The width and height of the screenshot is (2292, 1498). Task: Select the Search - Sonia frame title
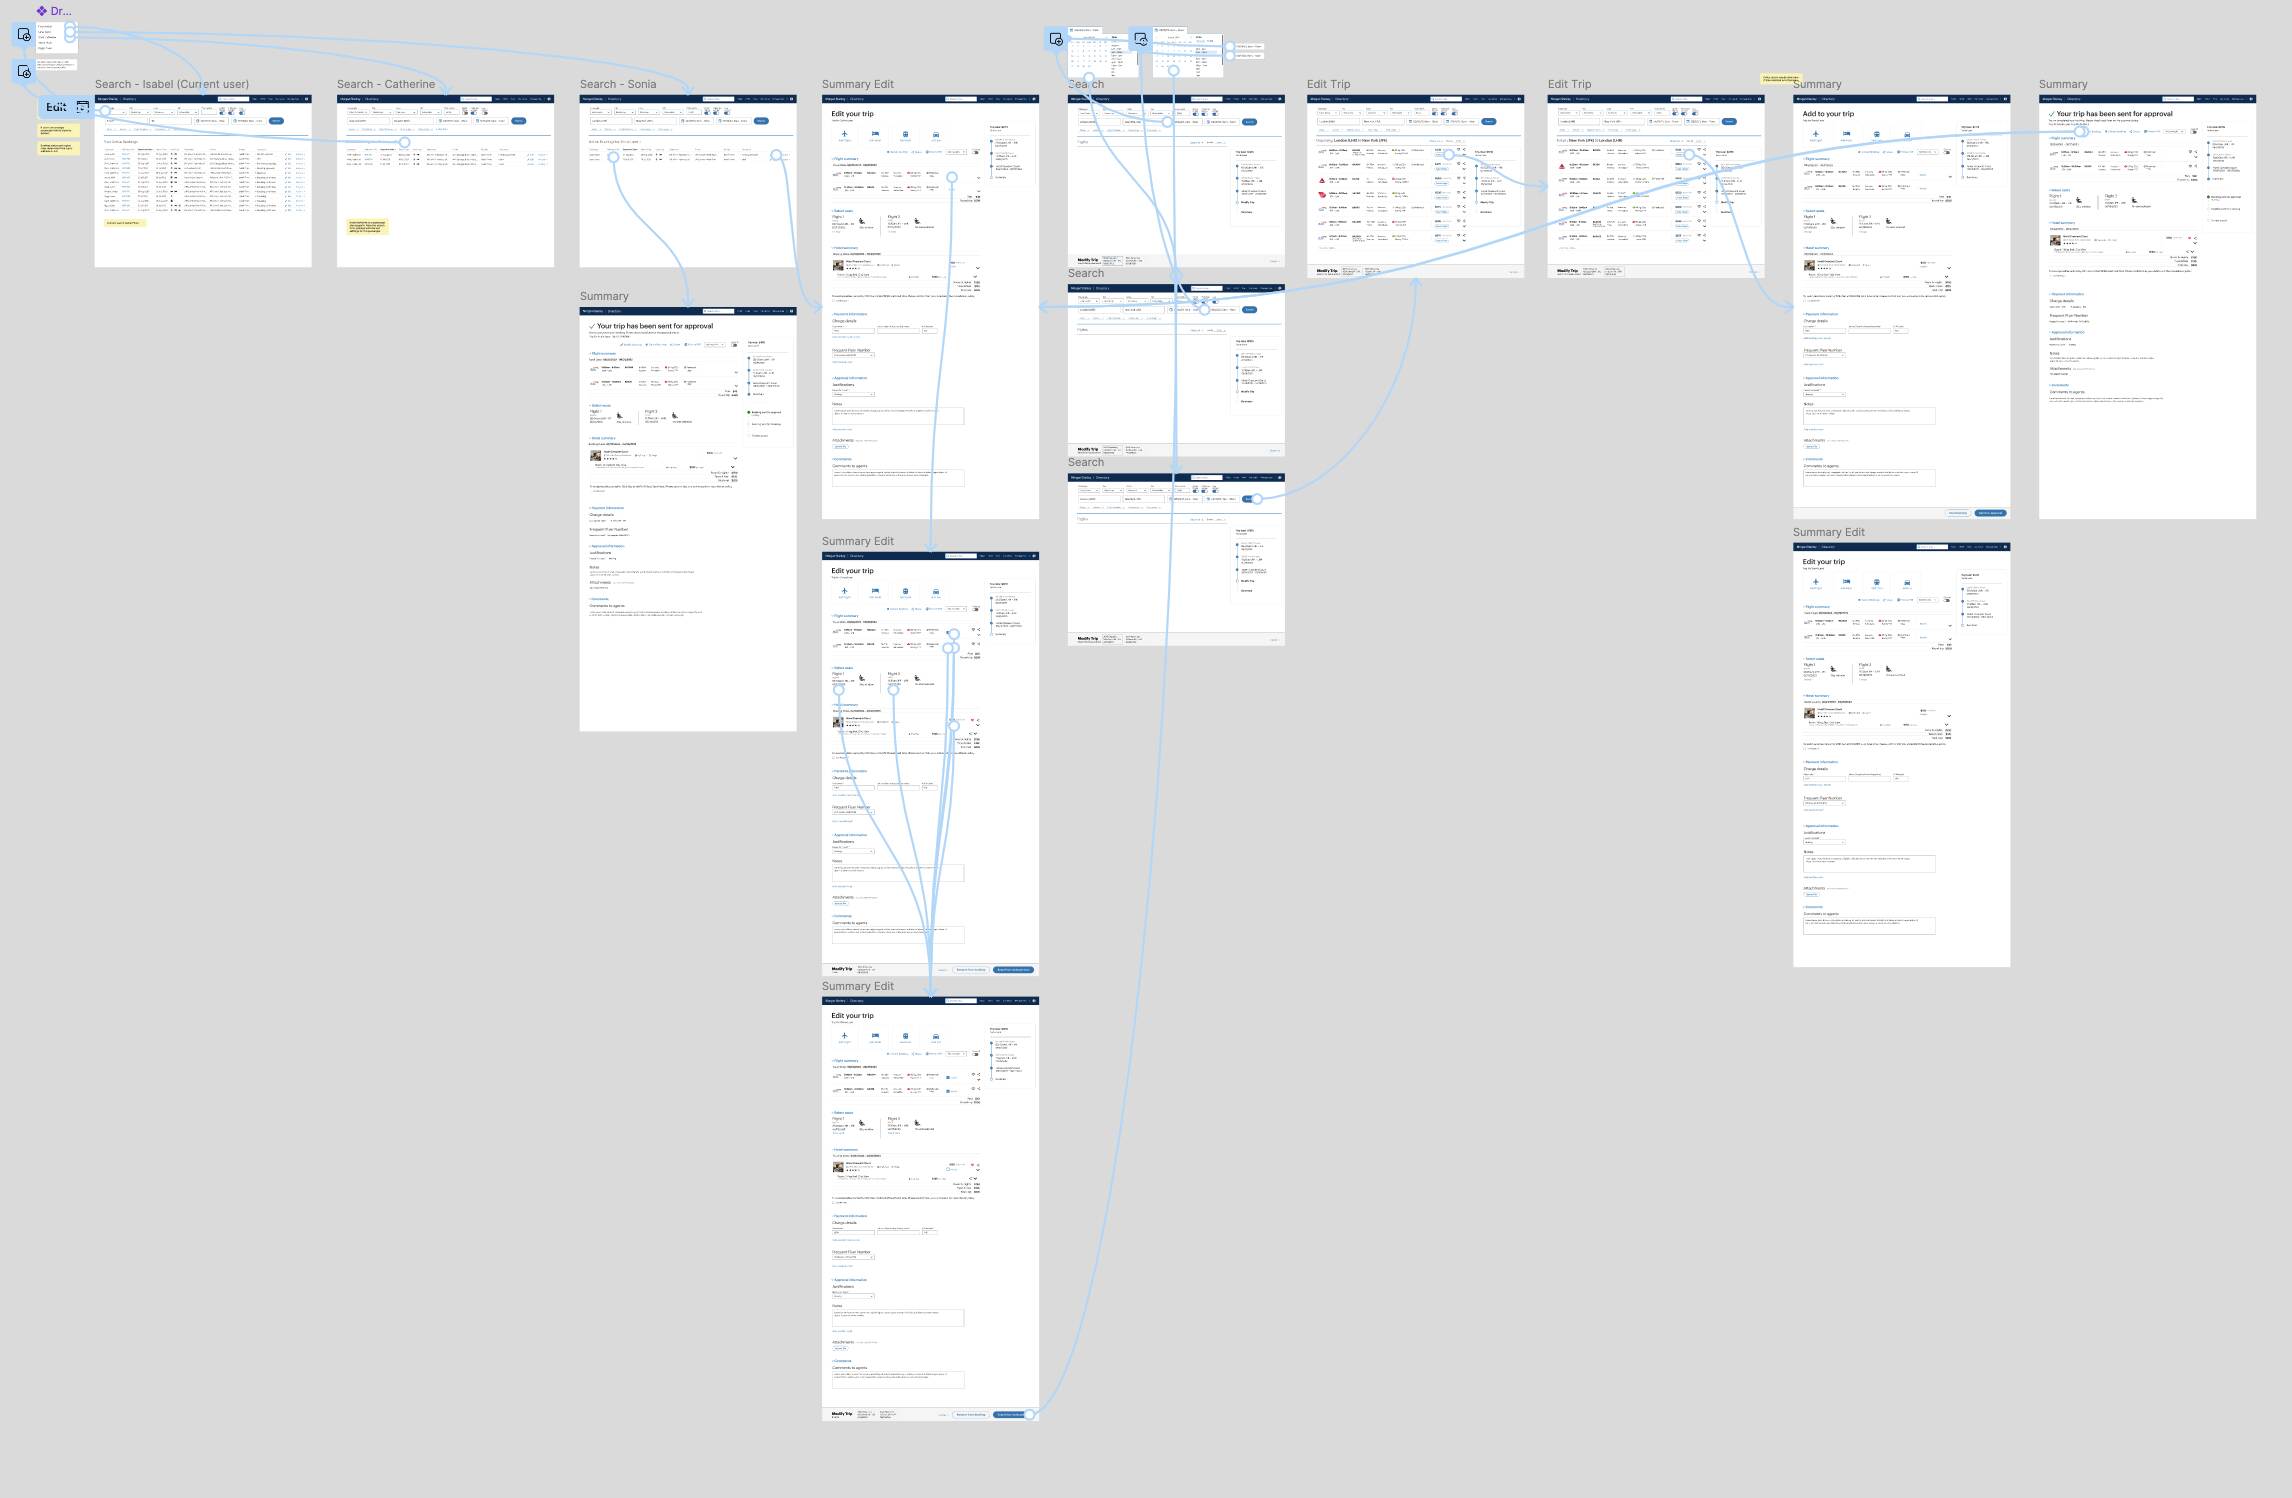pyautogui.click(x=617, y=84)
